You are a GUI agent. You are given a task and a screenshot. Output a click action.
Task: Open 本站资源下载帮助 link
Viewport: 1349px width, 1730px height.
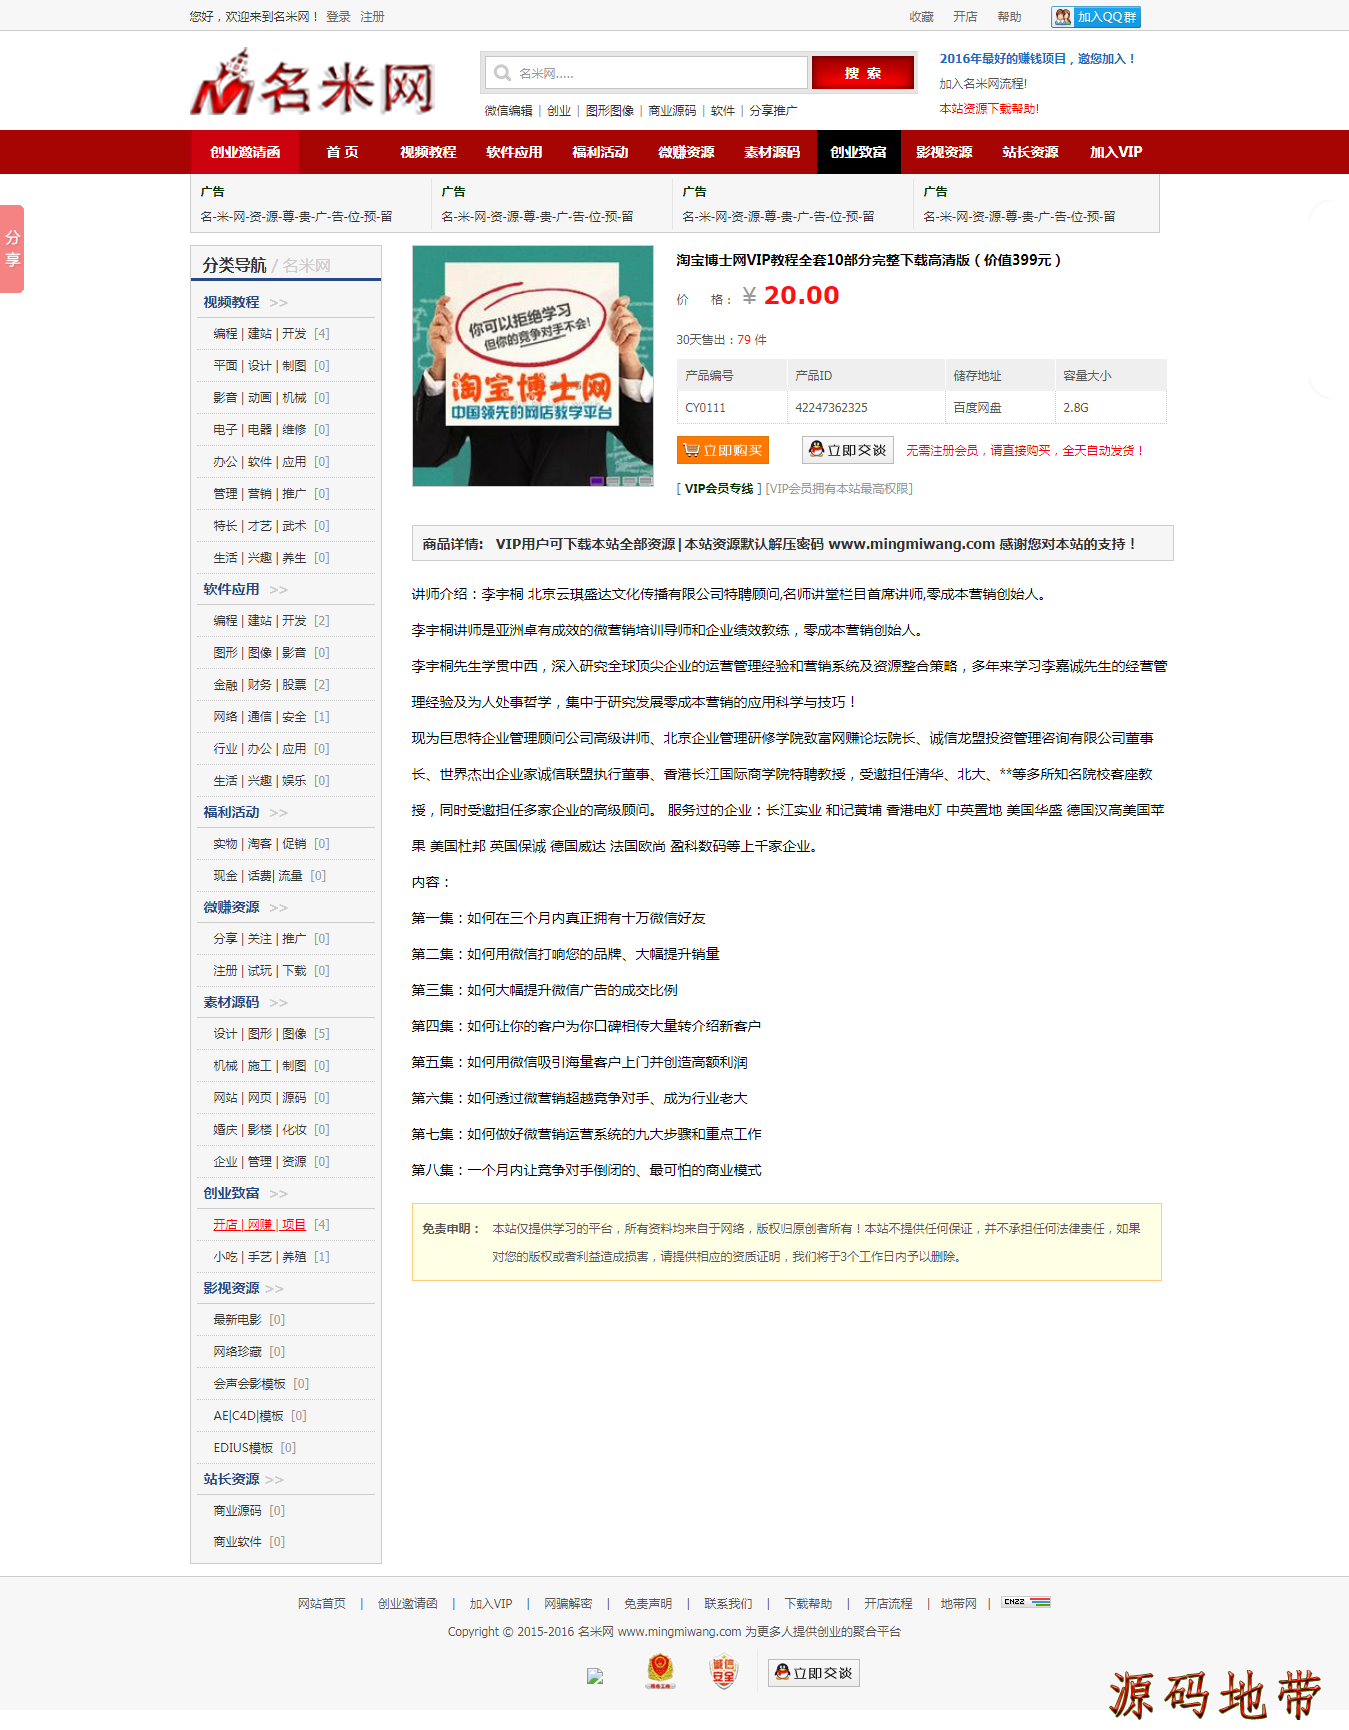click(x=989, y=109)
